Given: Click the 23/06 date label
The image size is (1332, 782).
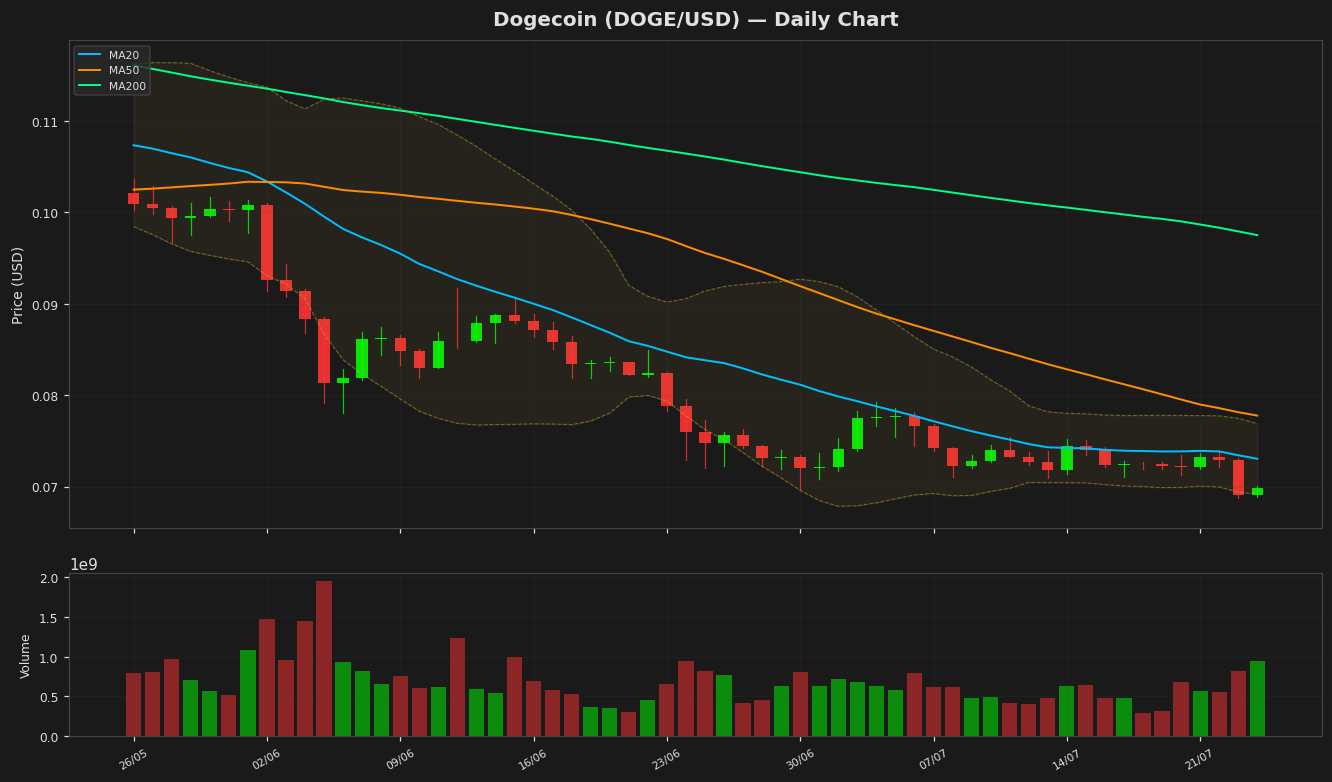Looking at the screenshot, I should (x=666, y=760).
